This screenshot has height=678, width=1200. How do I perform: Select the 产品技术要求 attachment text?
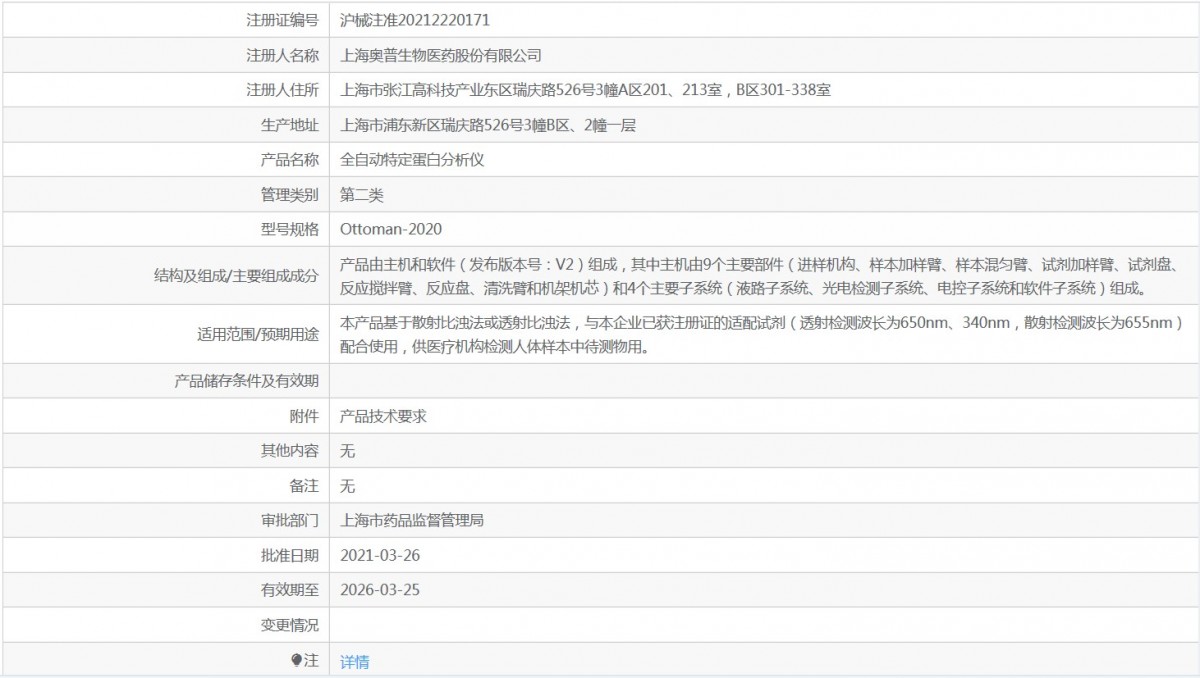click(x=383, y=416)
